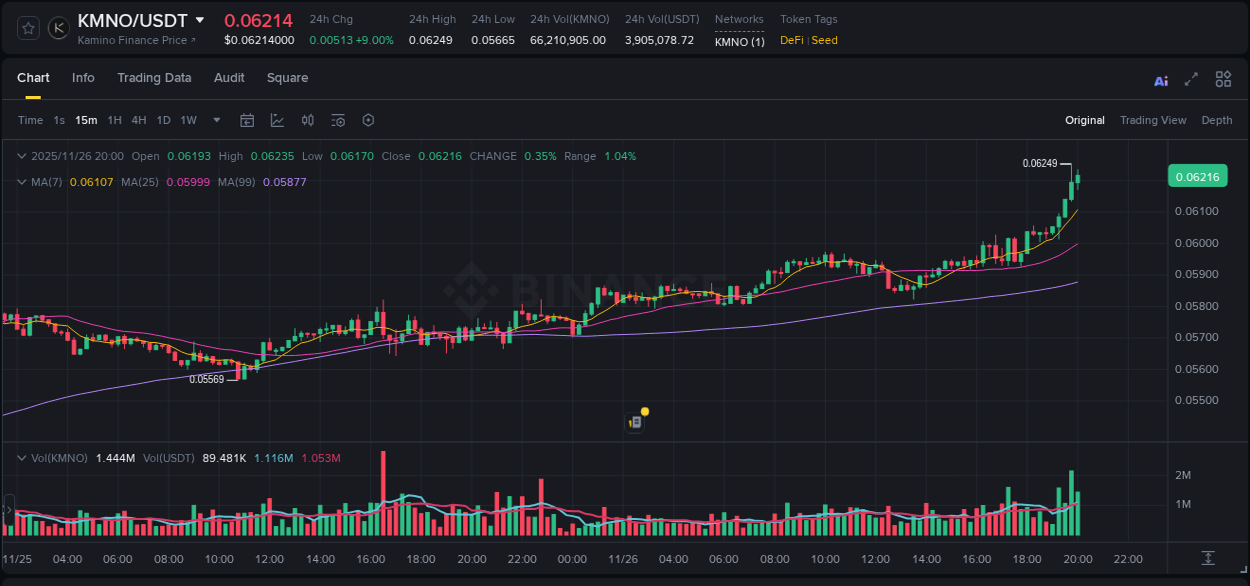Click the candlestick OHLC display icon
This screenshot has width=1250, height=586.
[x=308, y=120]
